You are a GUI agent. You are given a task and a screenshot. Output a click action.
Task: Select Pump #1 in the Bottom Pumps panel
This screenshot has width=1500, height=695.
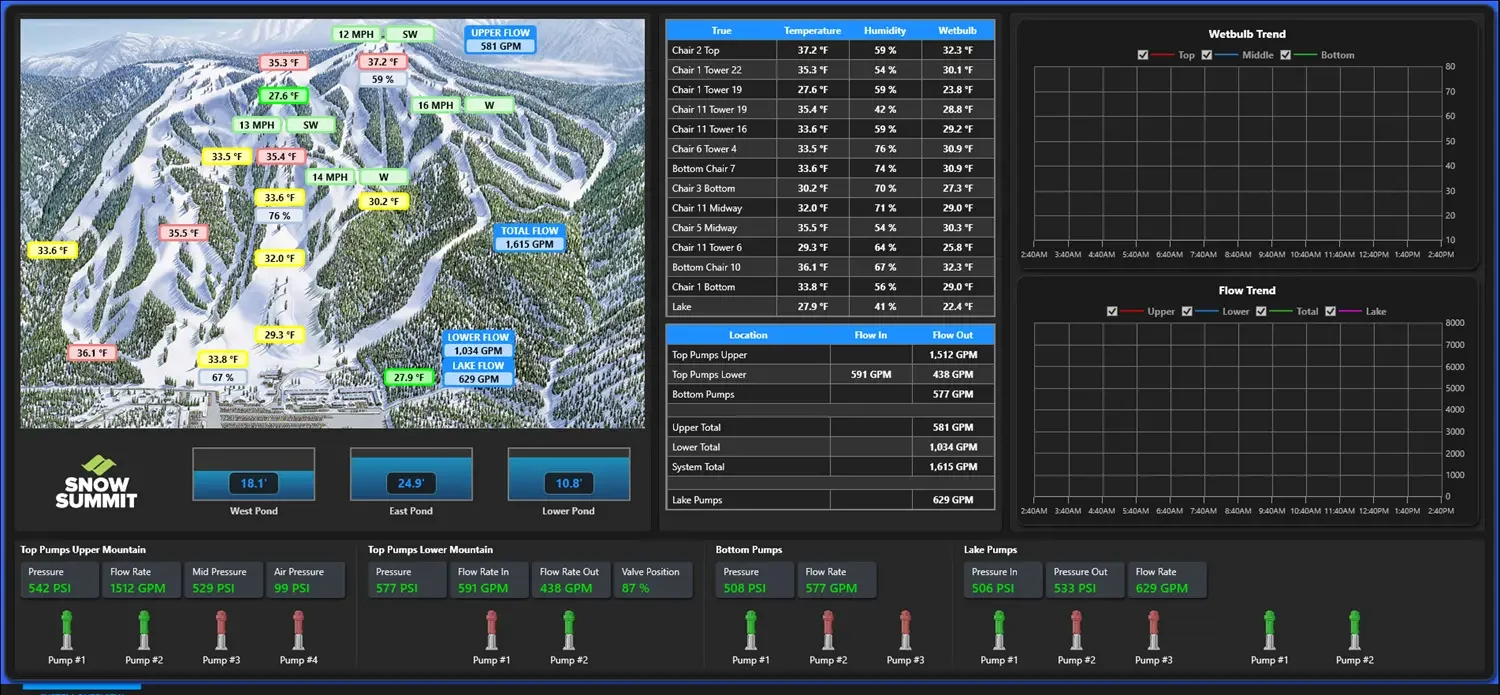click(751, 632)
